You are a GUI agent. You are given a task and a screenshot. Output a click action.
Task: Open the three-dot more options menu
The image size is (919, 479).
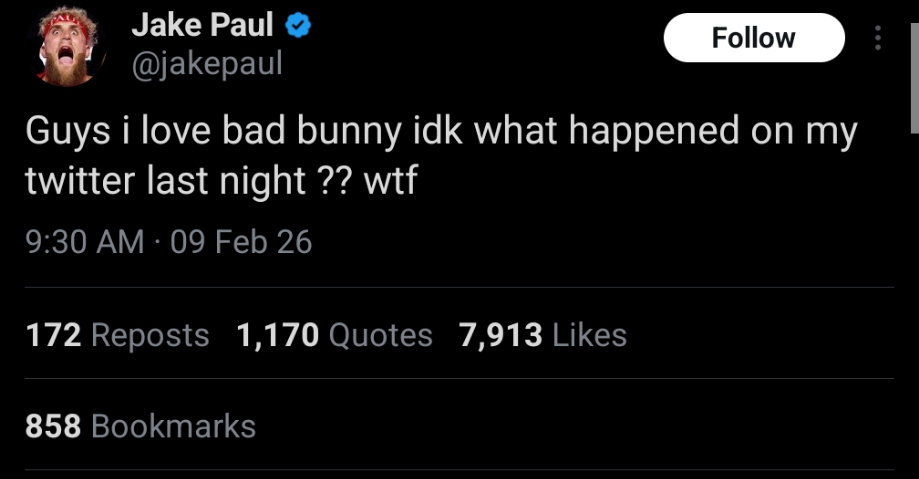(878, 38)
